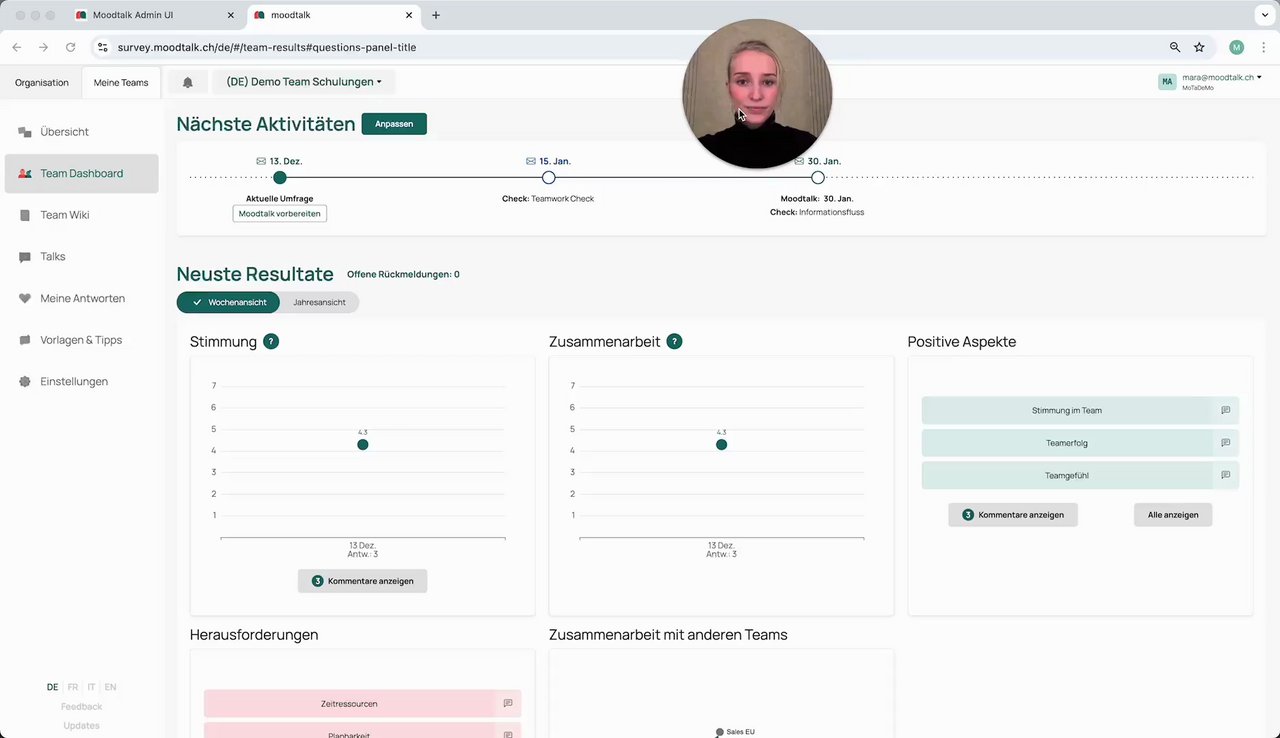Close the moodtalk browser tab

click(x=408, y=15)
